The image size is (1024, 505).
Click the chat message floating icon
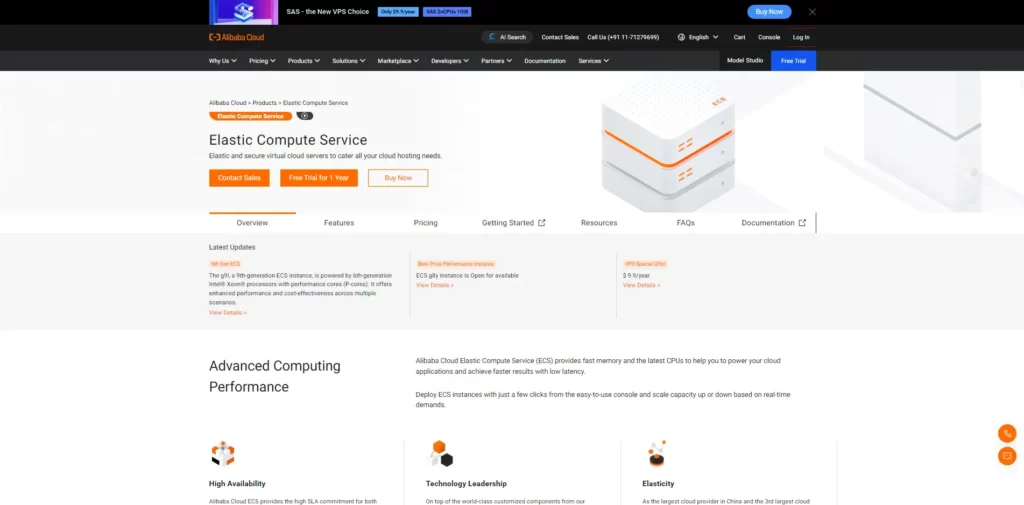(x=1007, y=456)
